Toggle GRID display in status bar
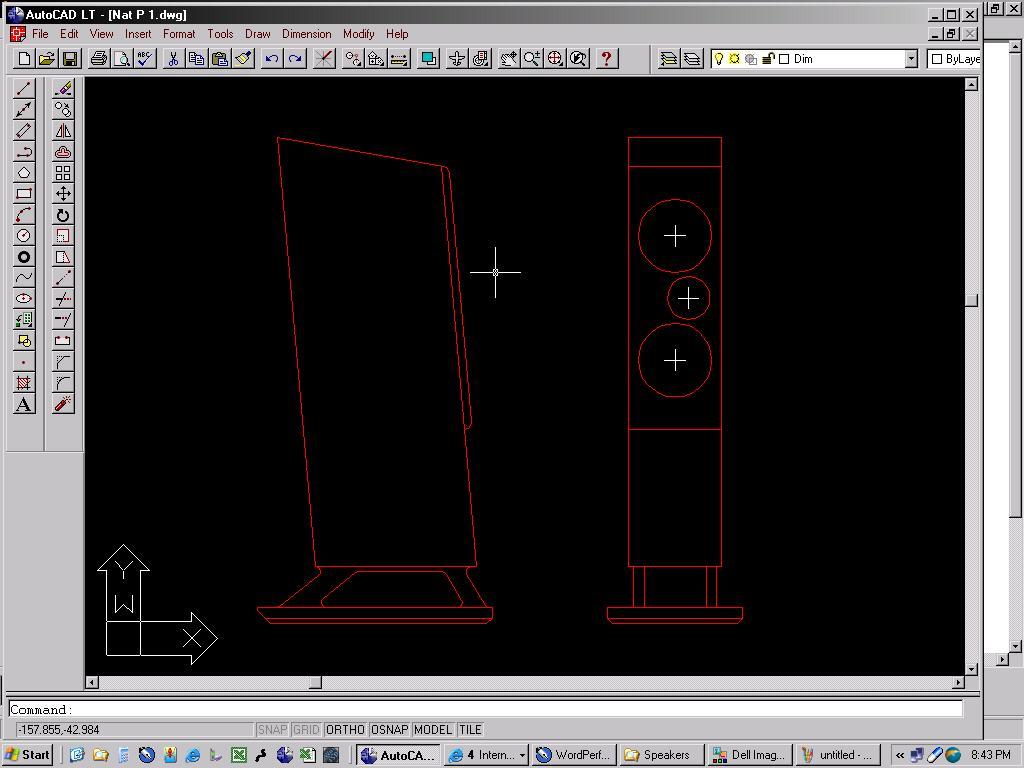 tap(305, 729)
